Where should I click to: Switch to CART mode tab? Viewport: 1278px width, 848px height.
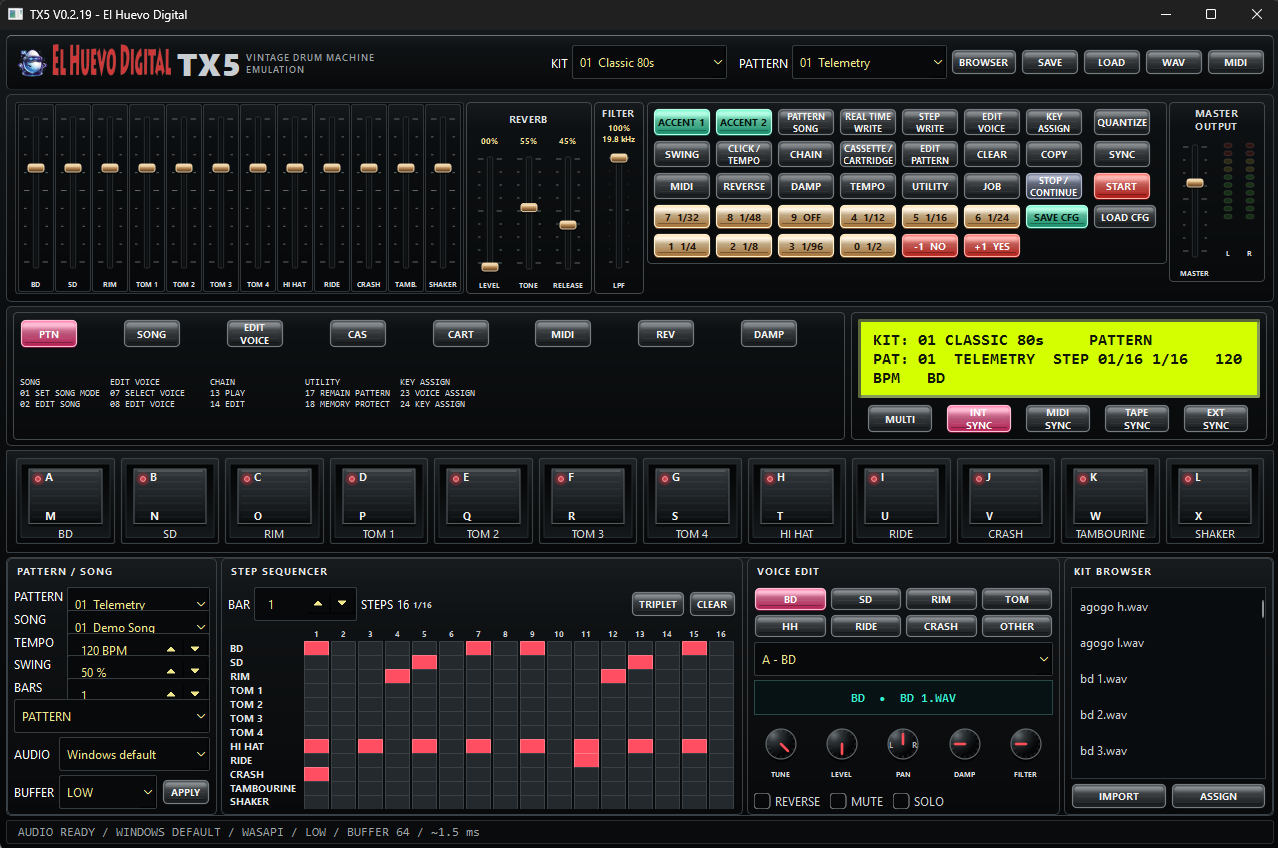click(460, 334)
